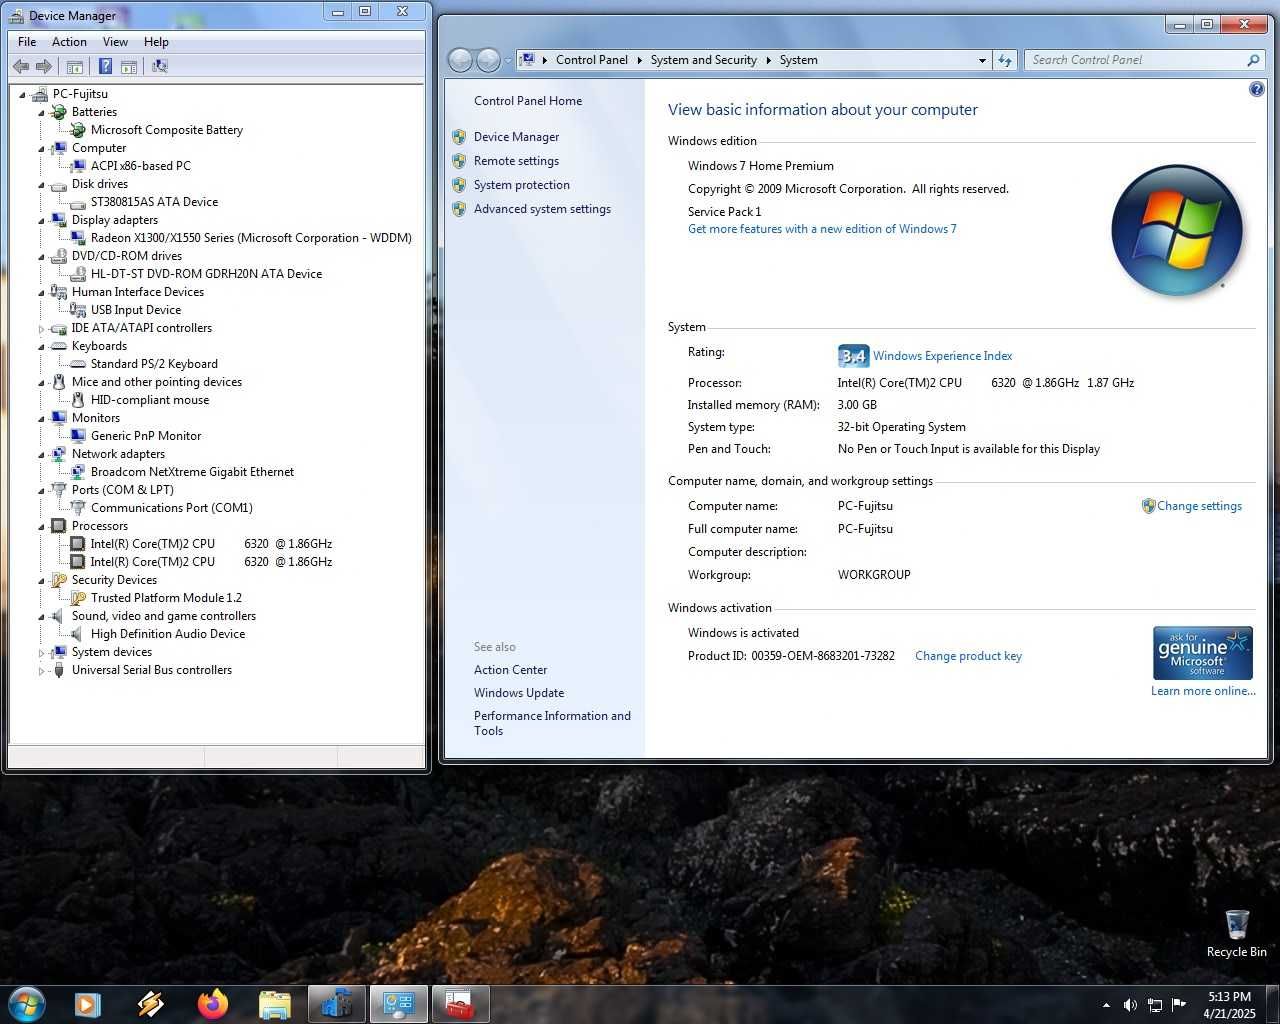This screenshot has width=1280, height=1024.
Task: Toggle Show/Hide Console Tree toolbar icon
Action: coord(74,66)
